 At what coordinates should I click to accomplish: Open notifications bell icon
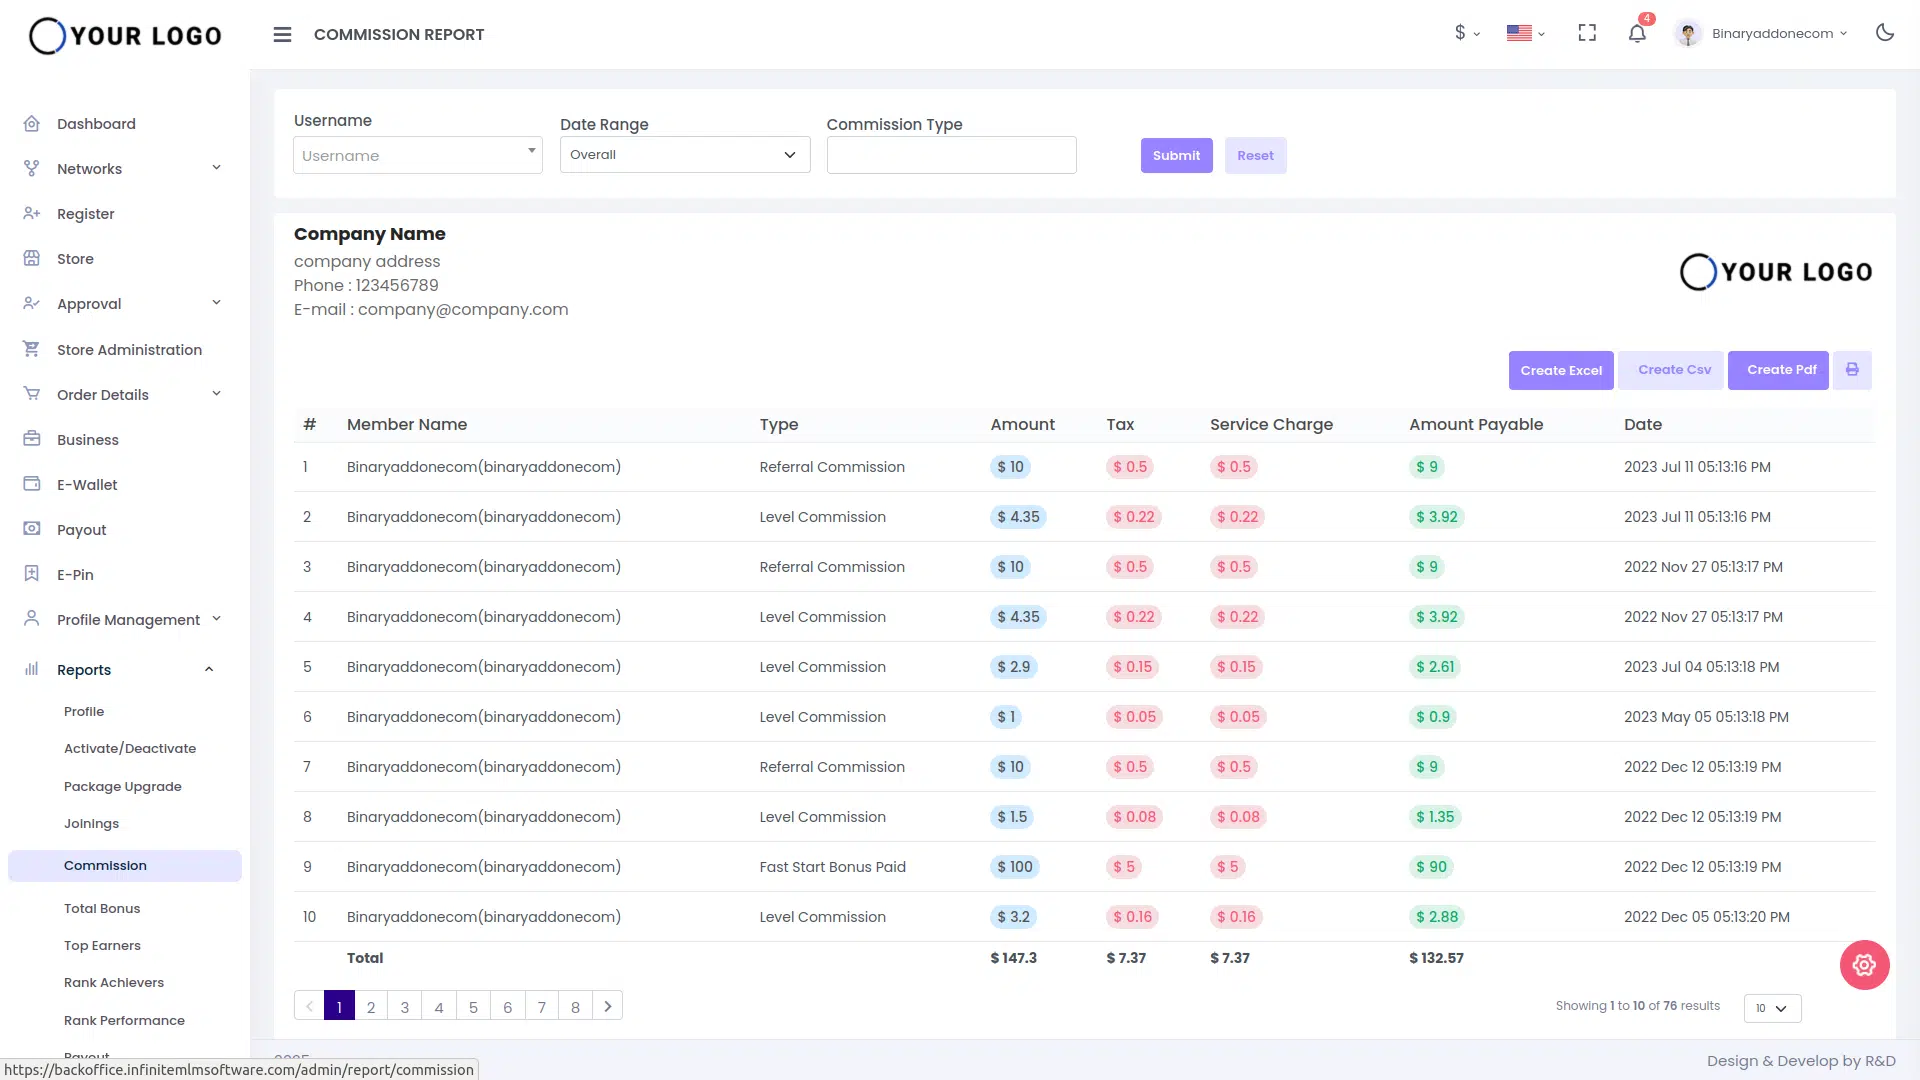coord(1637,33)
